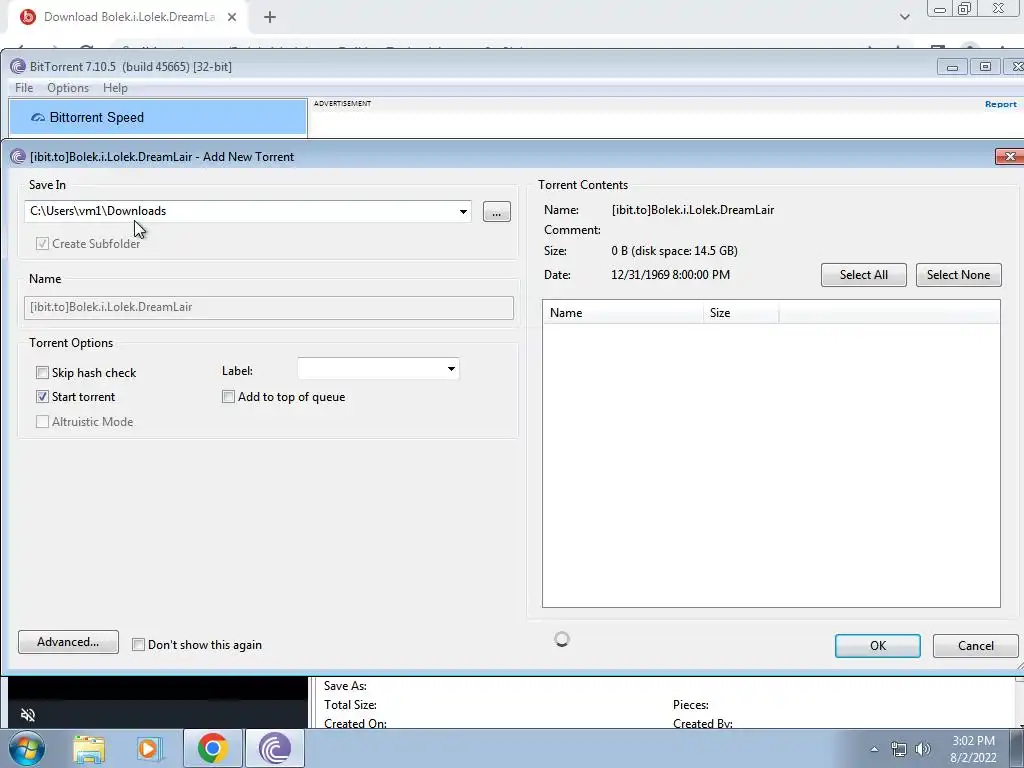Screen dimensions: 1024x768
Task: Close the Download Bolek.i.Lolek browser tab
Action: click(x=232, y=17)
